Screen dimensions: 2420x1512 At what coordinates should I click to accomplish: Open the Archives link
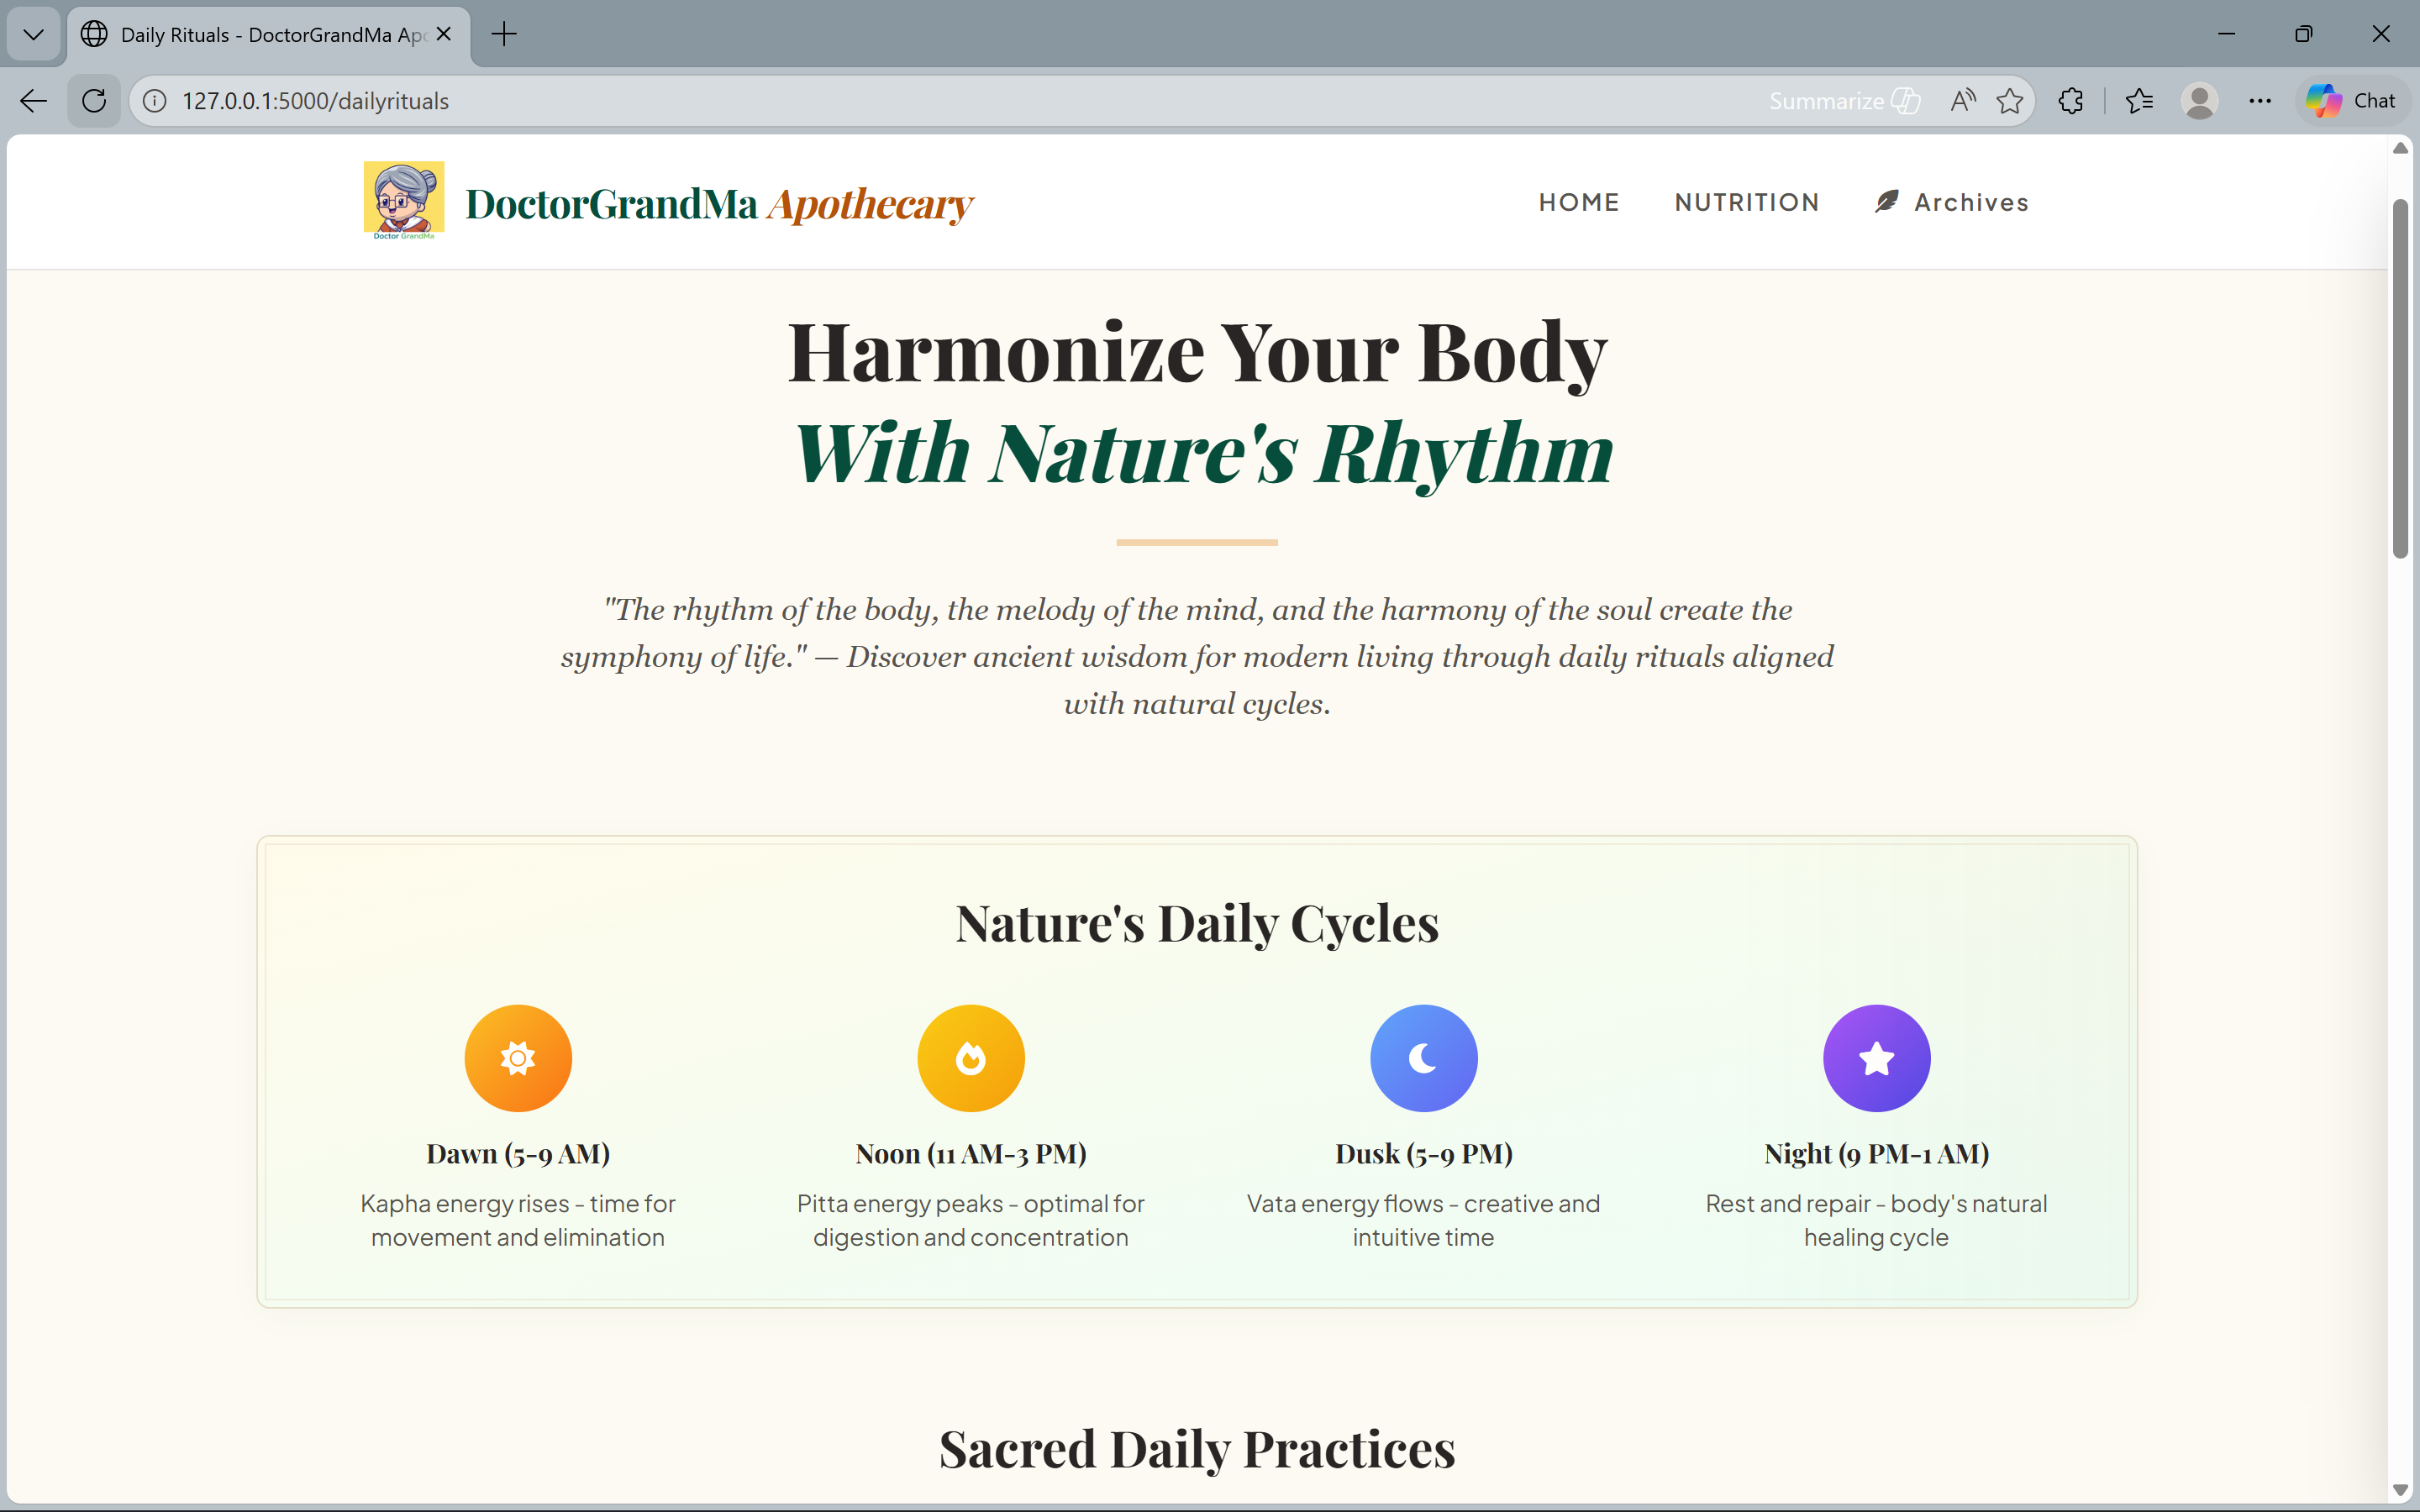pos(1951,202)
